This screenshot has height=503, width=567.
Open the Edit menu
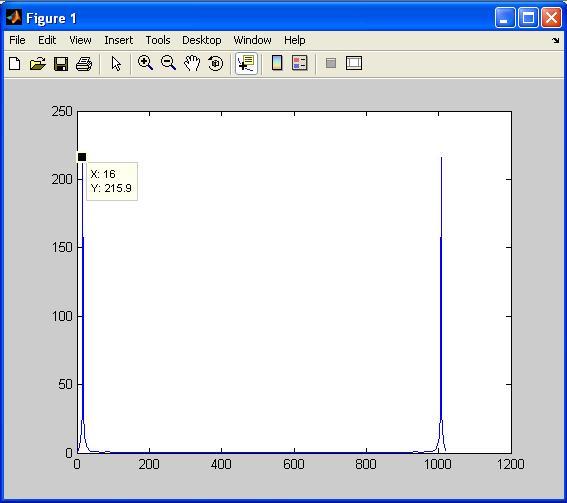point(47,40)
